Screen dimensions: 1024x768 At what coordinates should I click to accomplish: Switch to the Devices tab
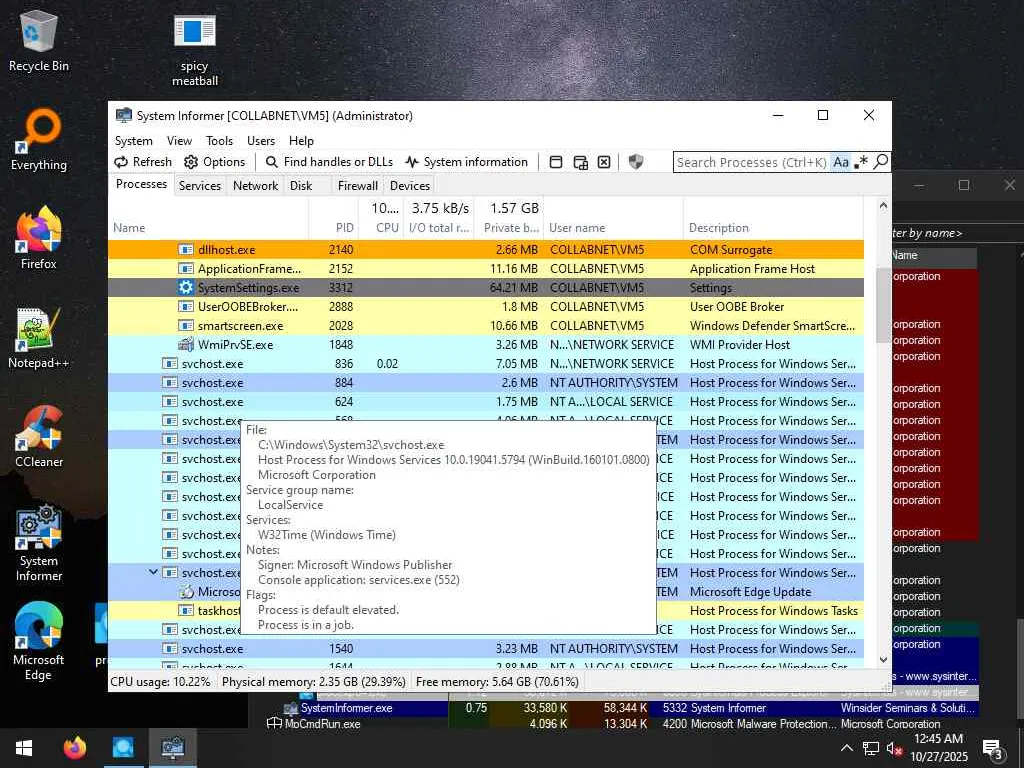tap(409, 185)
